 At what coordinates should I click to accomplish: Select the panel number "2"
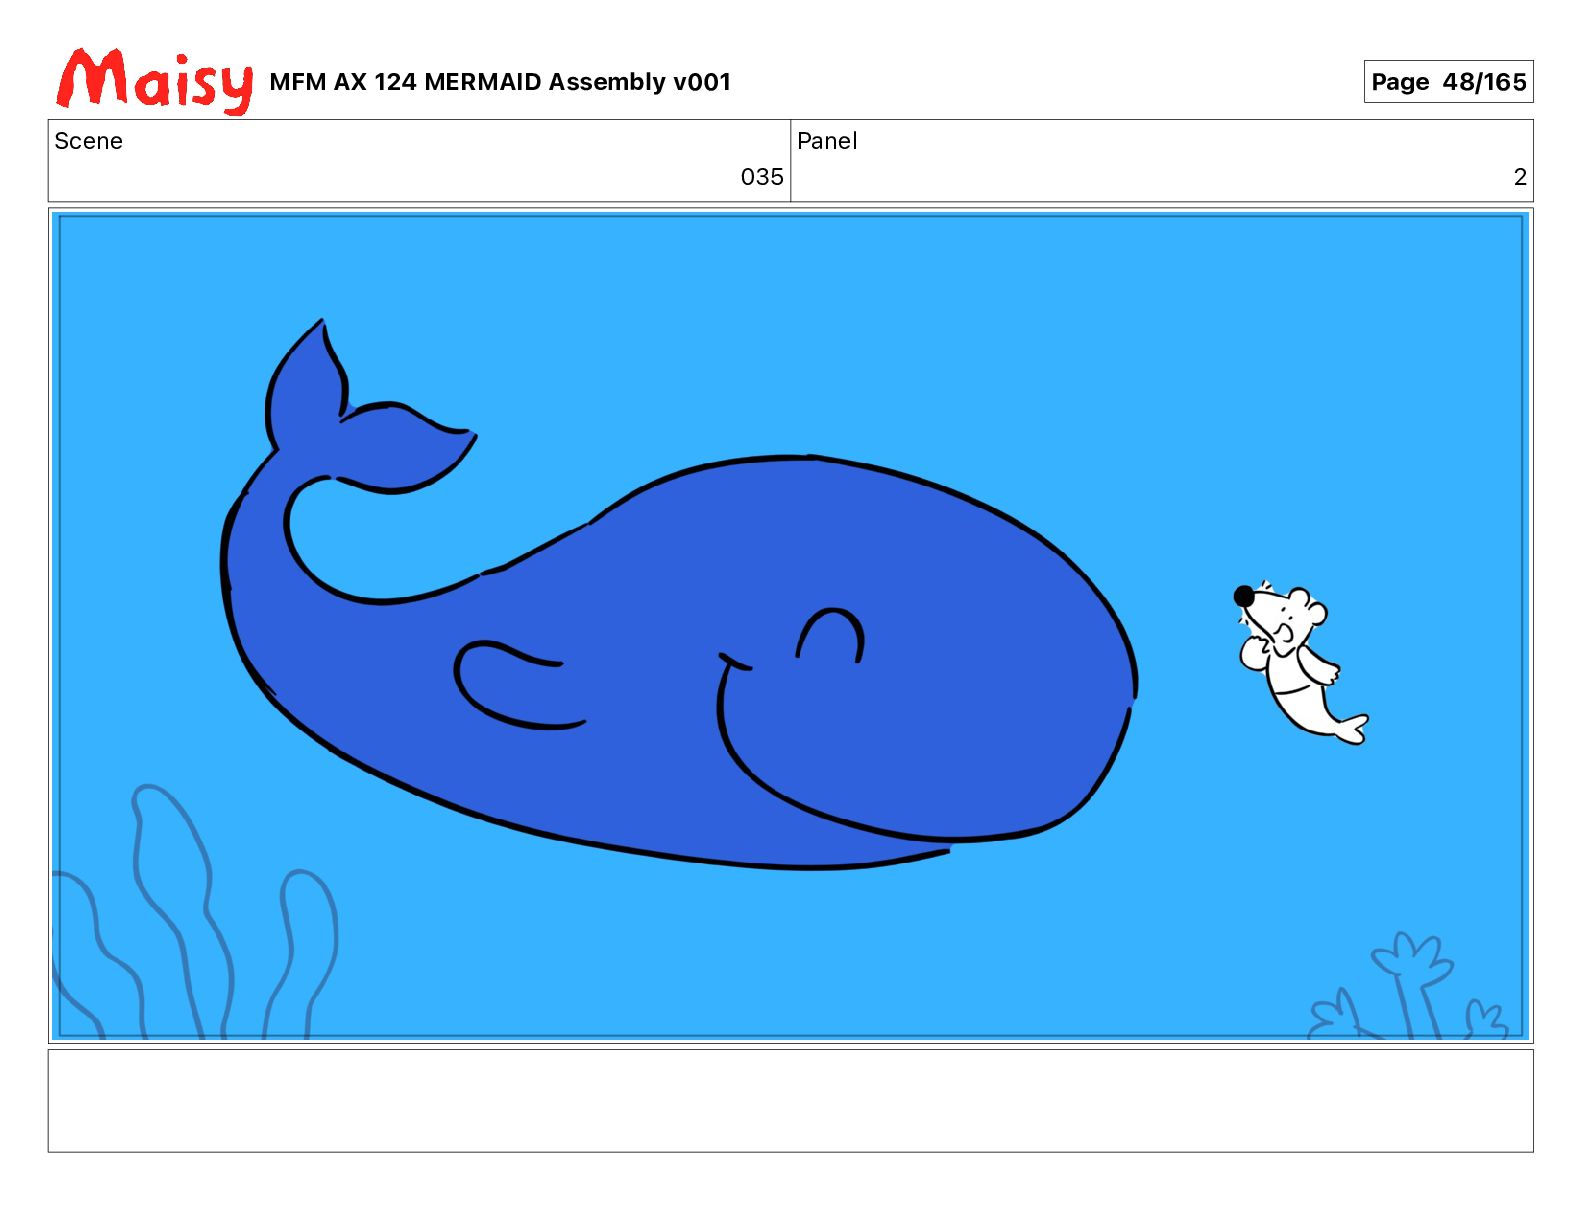pyautogui.click(x=1520, y=177)
